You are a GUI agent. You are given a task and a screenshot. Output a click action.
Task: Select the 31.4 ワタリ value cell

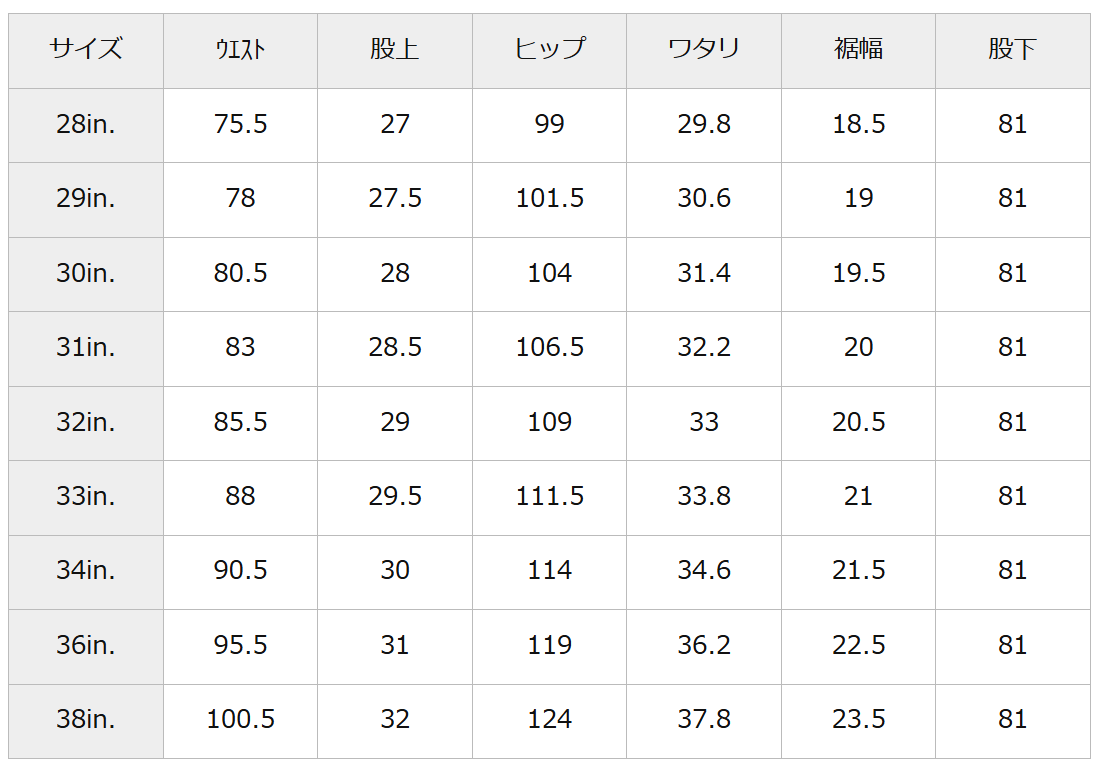pyautogui.click(x=704, y=273)
